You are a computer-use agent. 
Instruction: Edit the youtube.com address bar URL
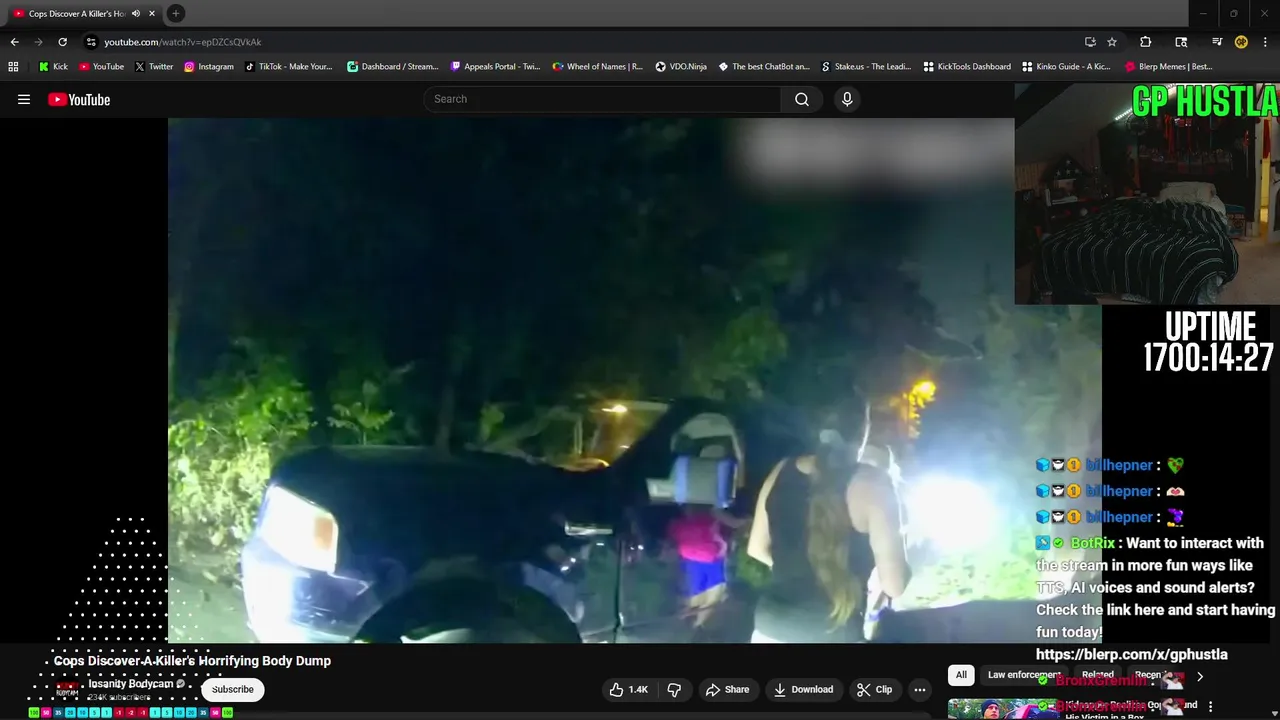click(x=183, y=42)
